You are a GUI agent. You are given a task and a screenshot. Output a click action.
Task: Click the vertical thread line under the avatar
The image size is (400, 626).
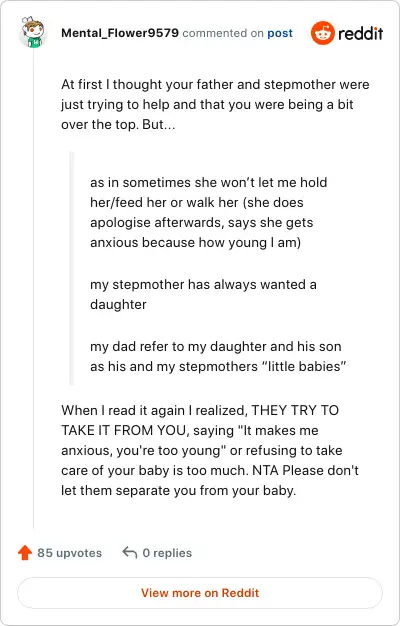click(34, 287)
